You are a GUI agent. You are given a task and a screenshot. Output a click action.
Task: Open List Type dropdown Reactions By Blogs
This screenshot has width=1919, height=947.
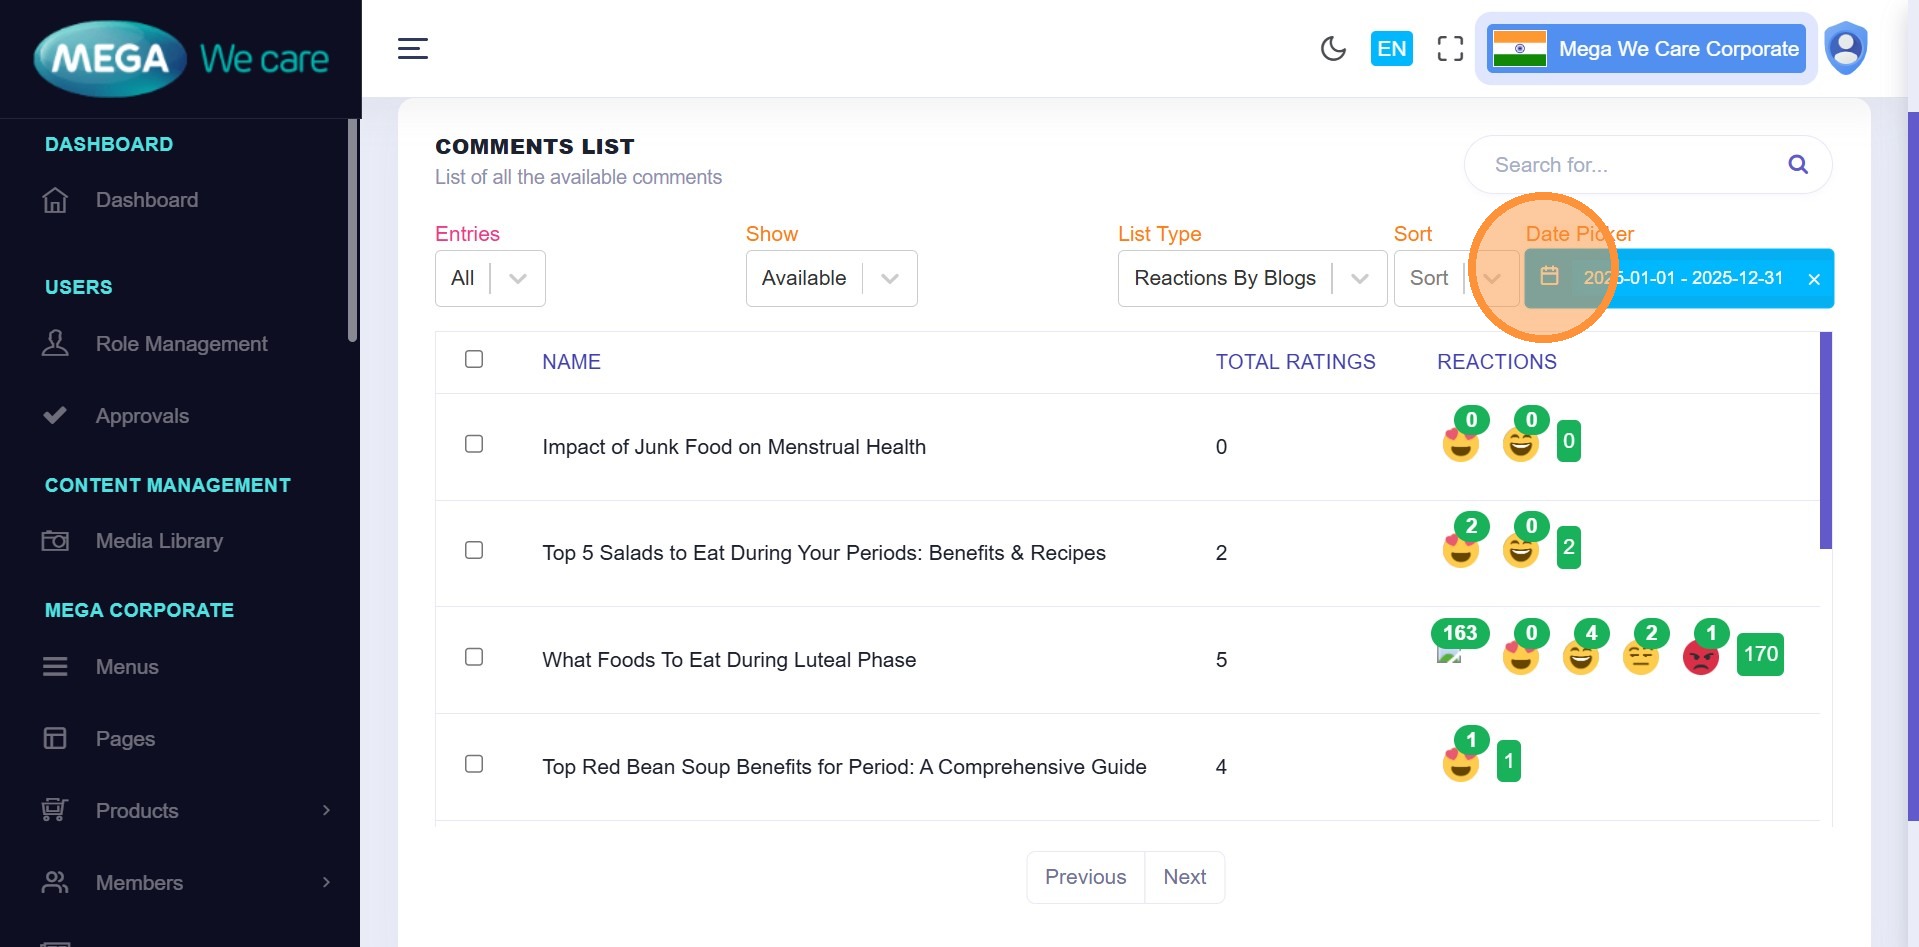coord(1251,278)
